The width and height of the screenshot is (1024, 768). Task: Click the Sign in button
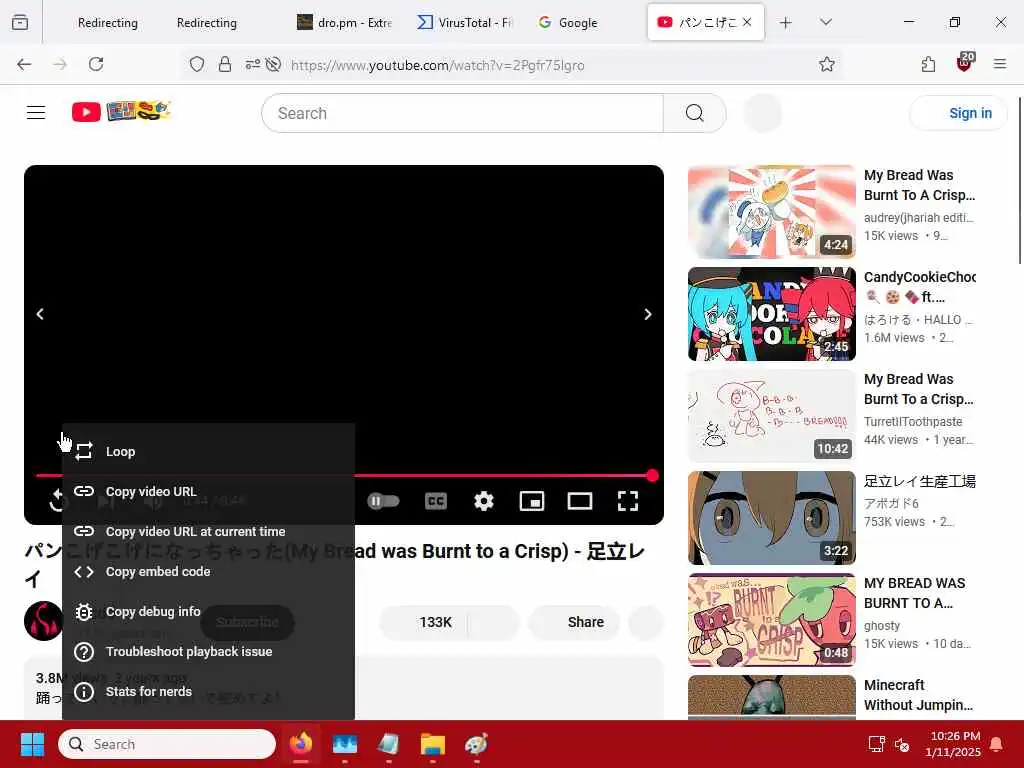[958, 113]
